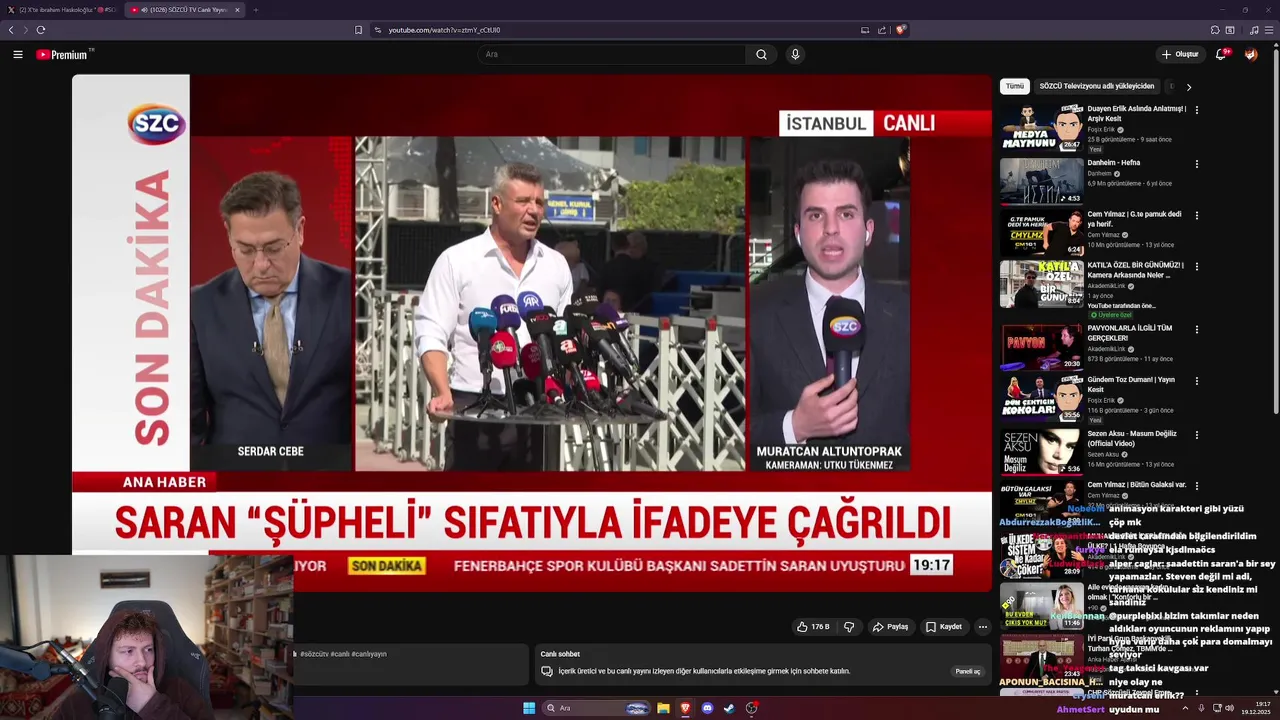Open File Explorer from taskbar
The image size is (1280, 720).
coord(663,708)
